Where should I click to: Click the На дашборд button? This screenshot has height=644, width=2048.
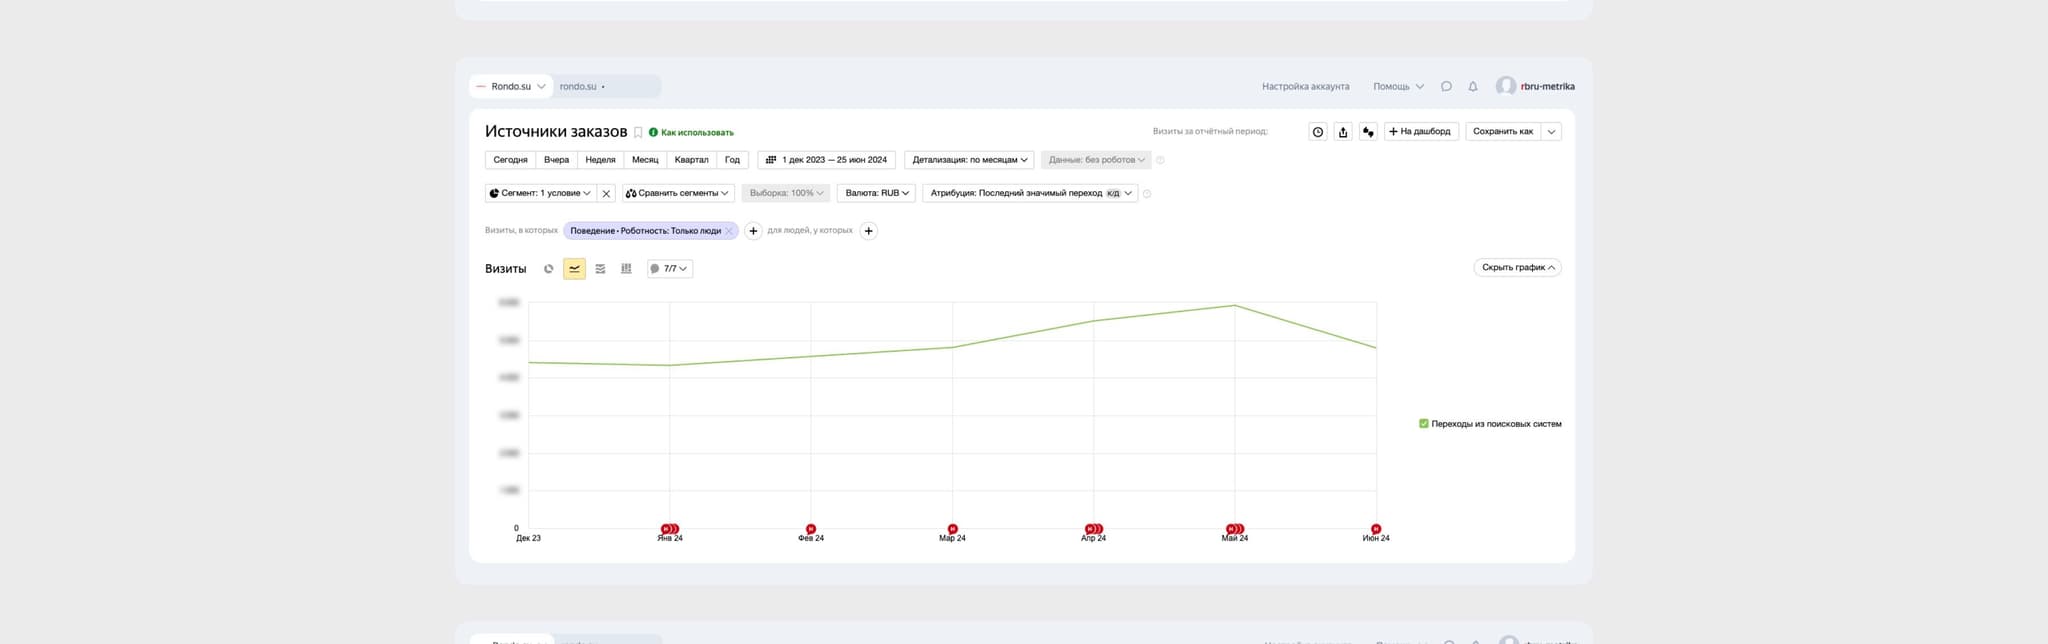point(1420,132)
